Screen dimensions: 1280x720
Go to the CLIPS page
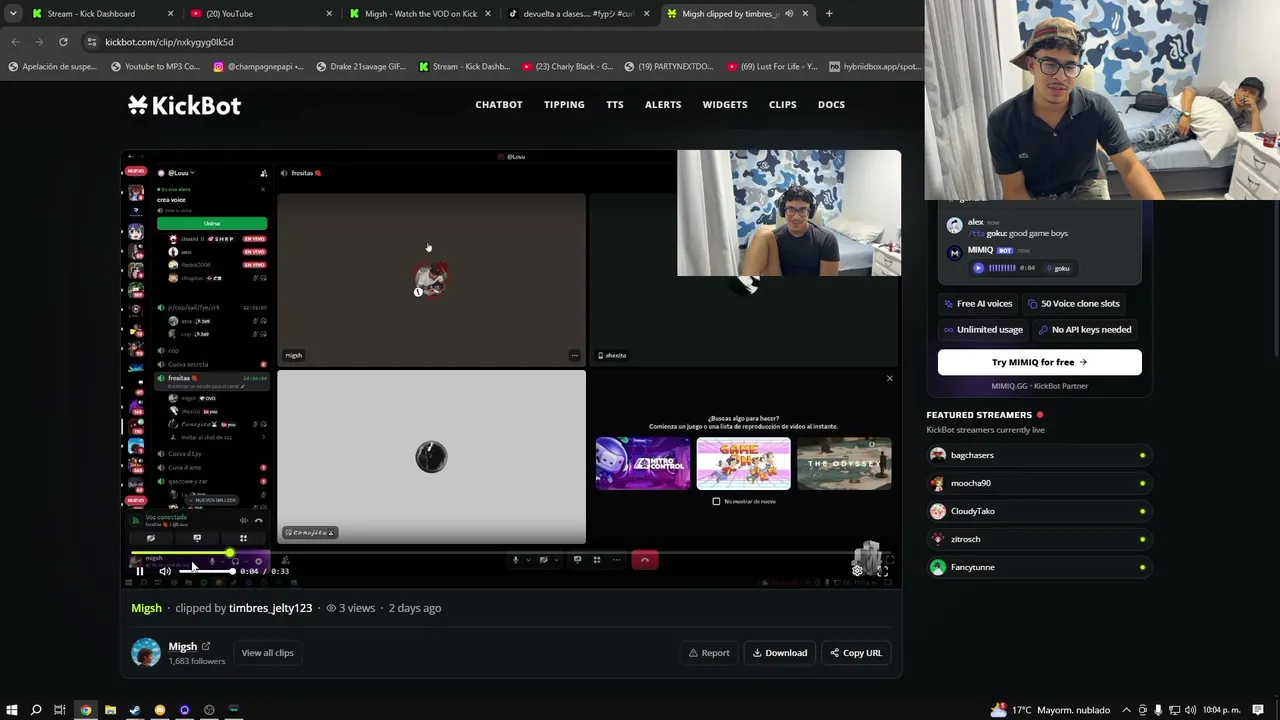click(x=783, y=105)
